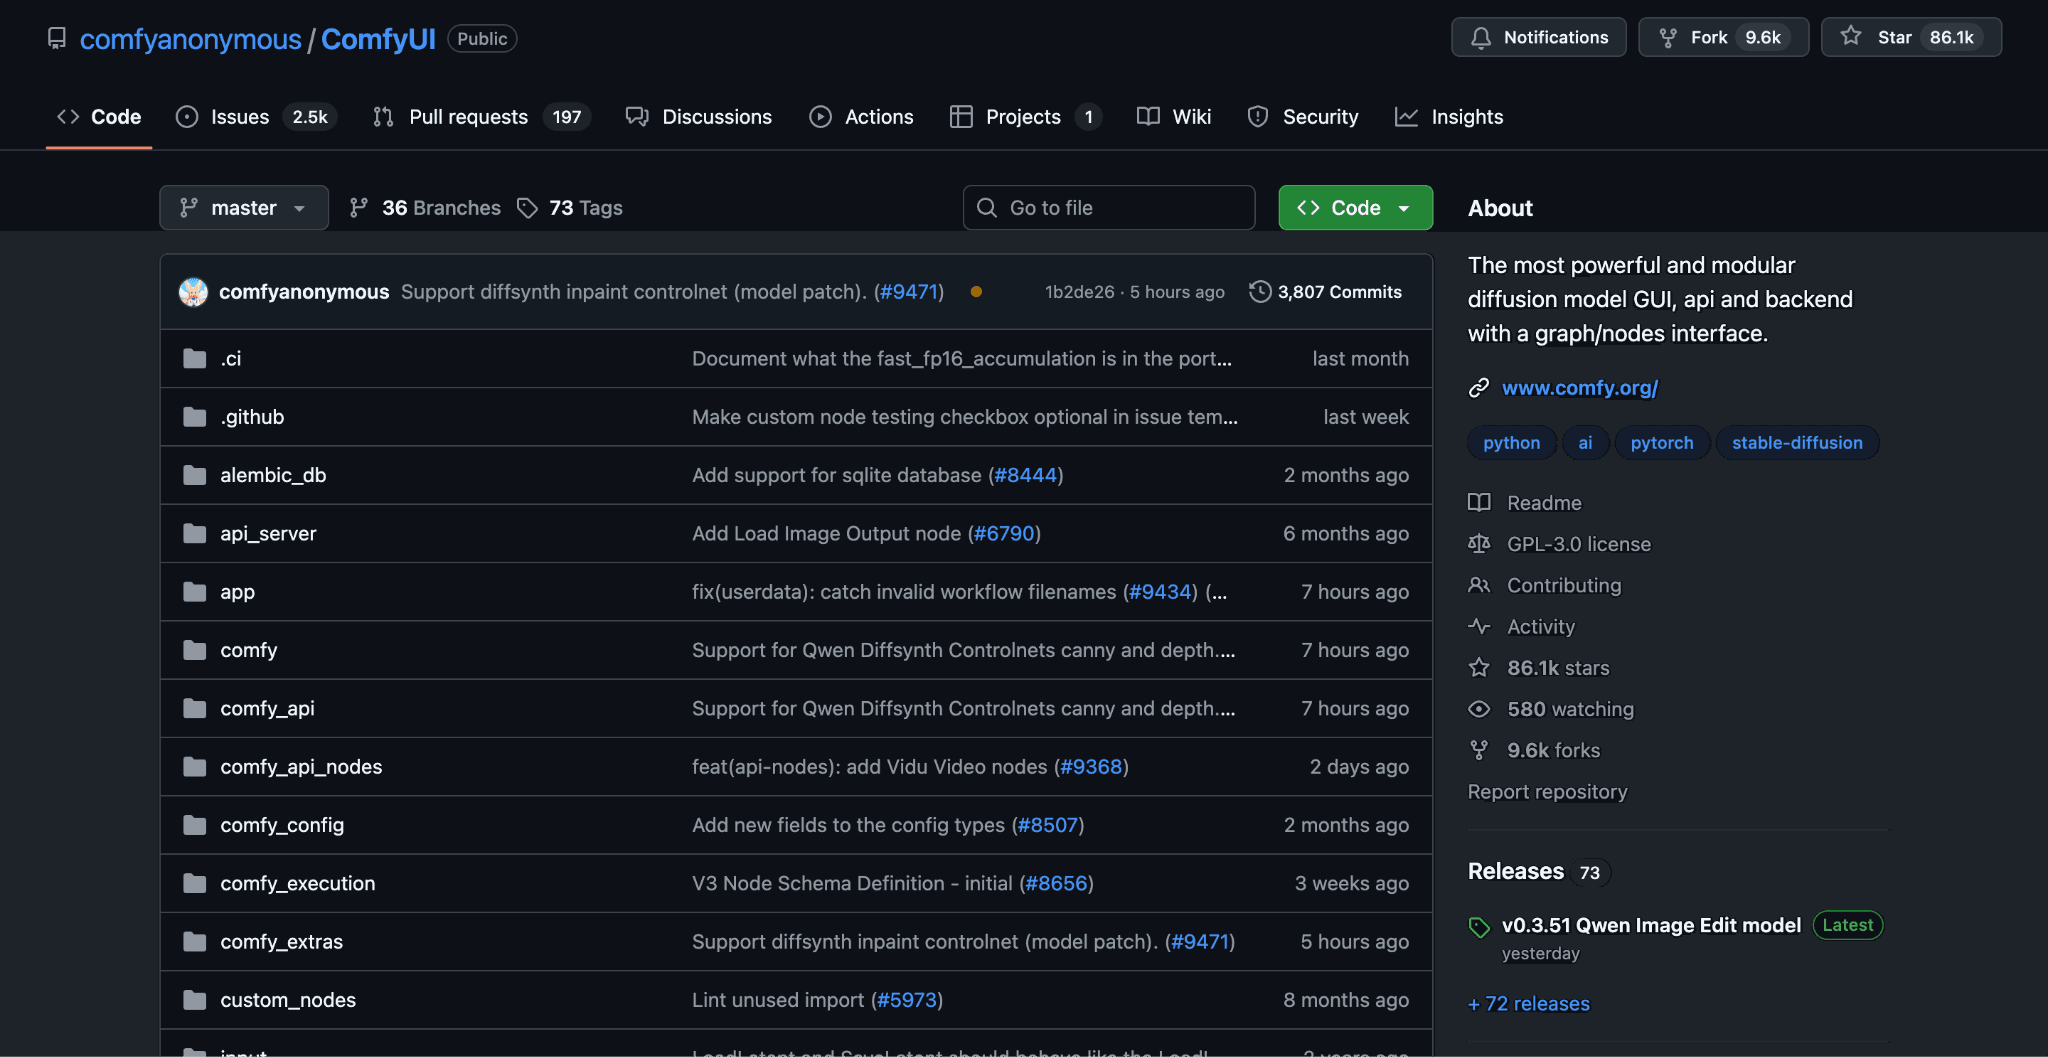Open the Notifications subscription button
Viewport: 2048px width, 1057px height.
coord(1538,38)
